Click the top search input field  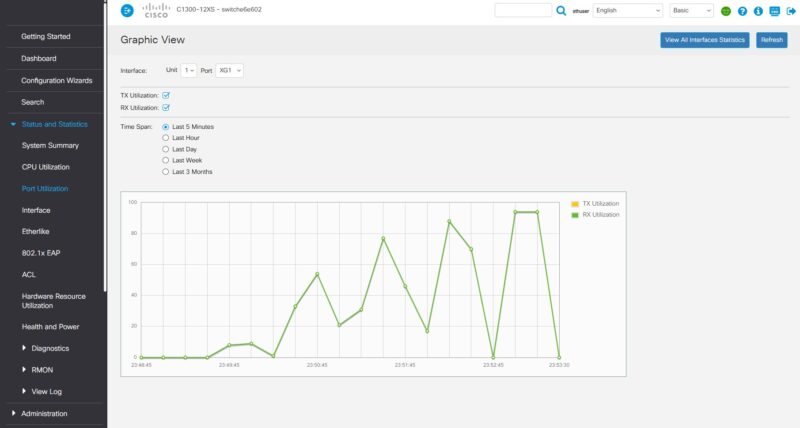(x=523, y=10)
